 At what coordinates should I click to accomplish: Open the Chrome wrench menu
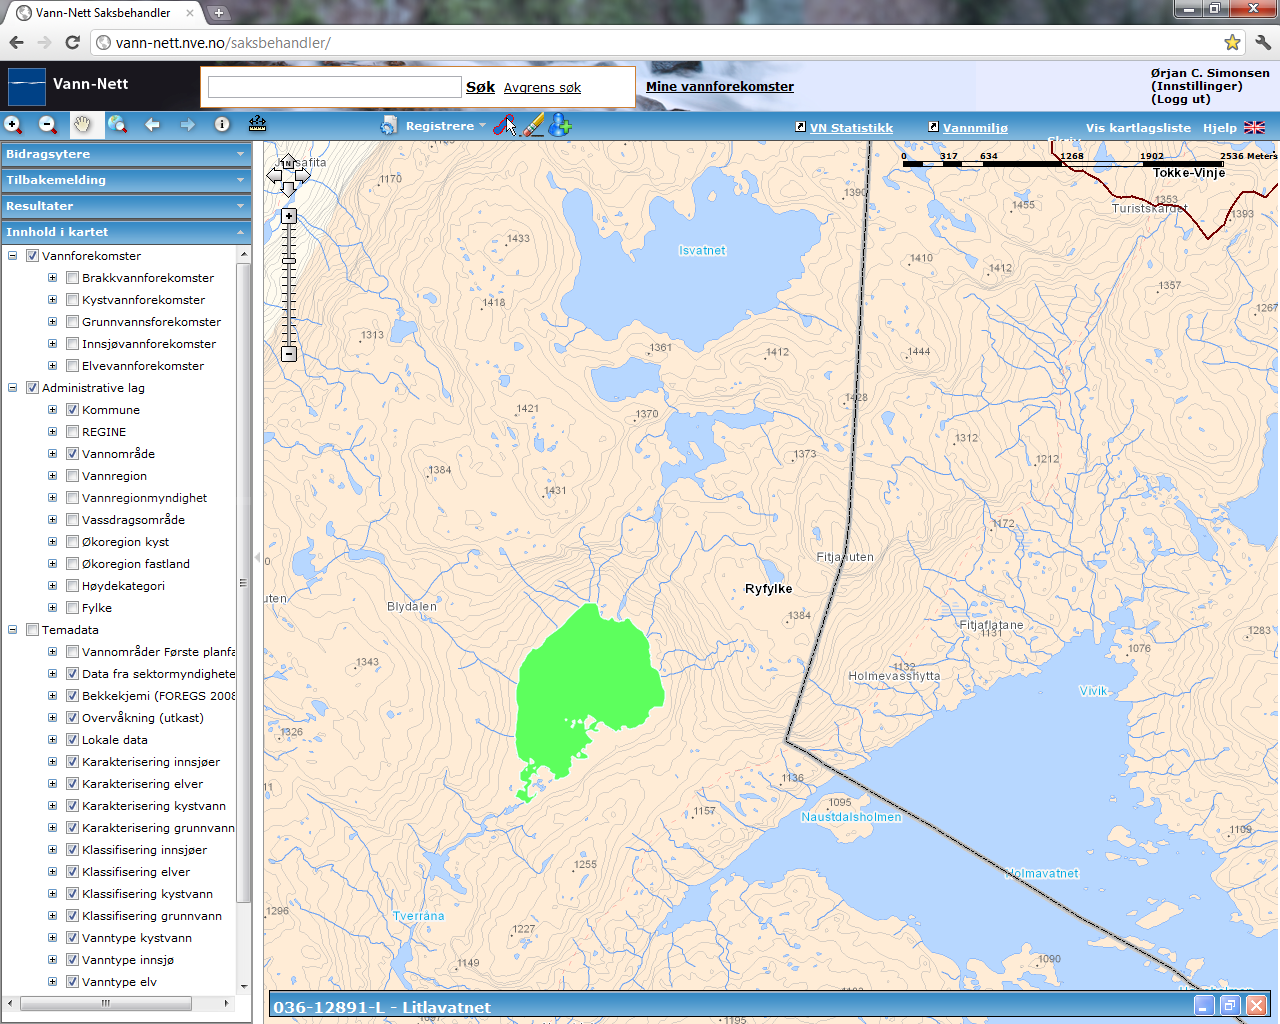tap(1263, 42)
